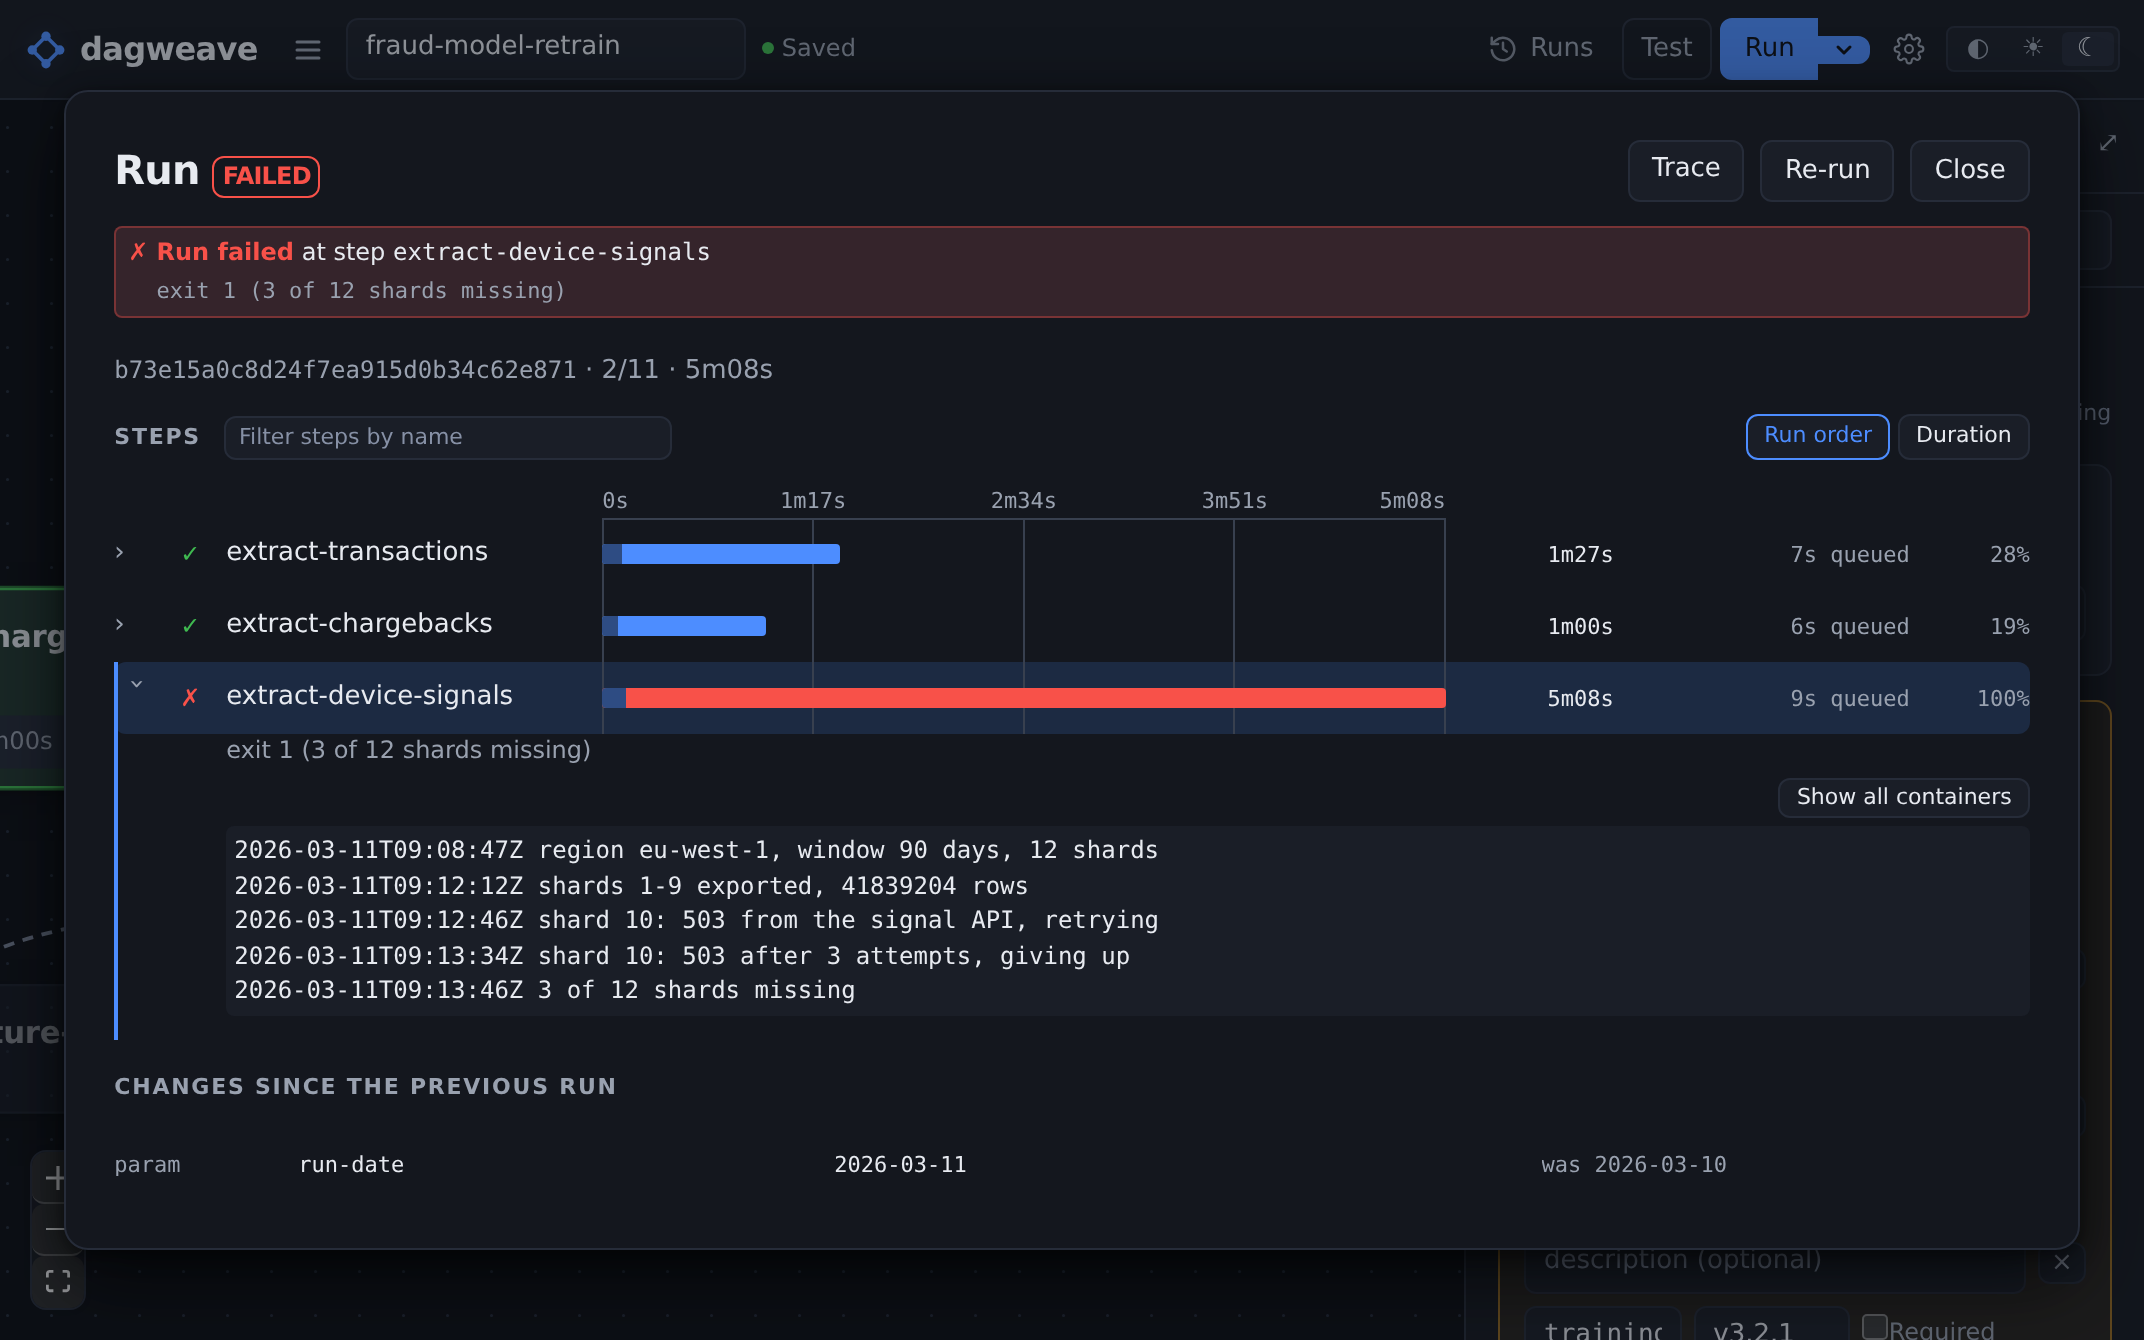Viewport: 2144px width, 1340px height.
Task: Open Runs history
Action: click(1541, 48)
